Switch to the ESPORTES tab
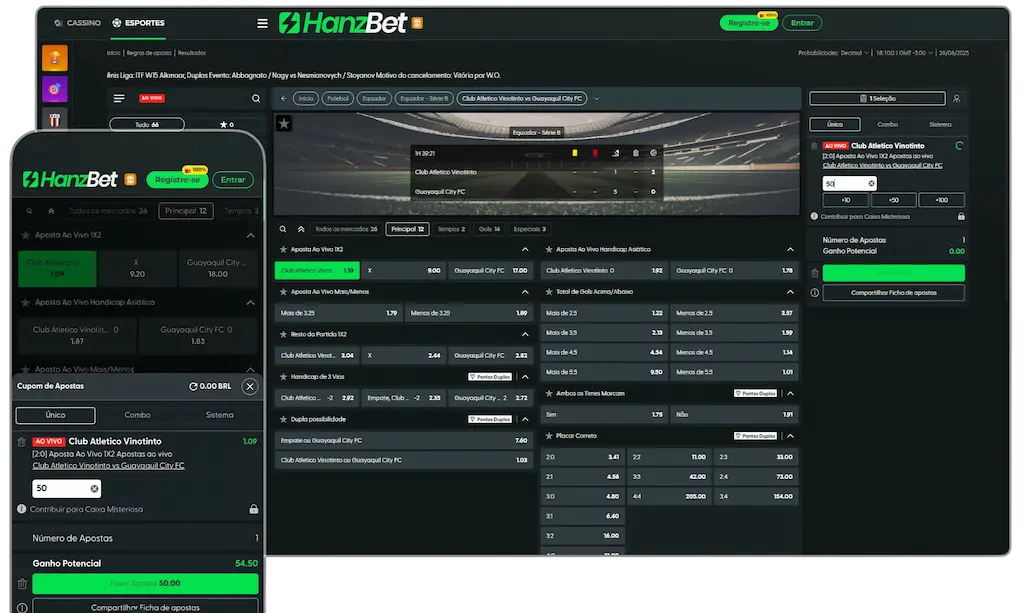1024x613 pixels. click(138, 23)
